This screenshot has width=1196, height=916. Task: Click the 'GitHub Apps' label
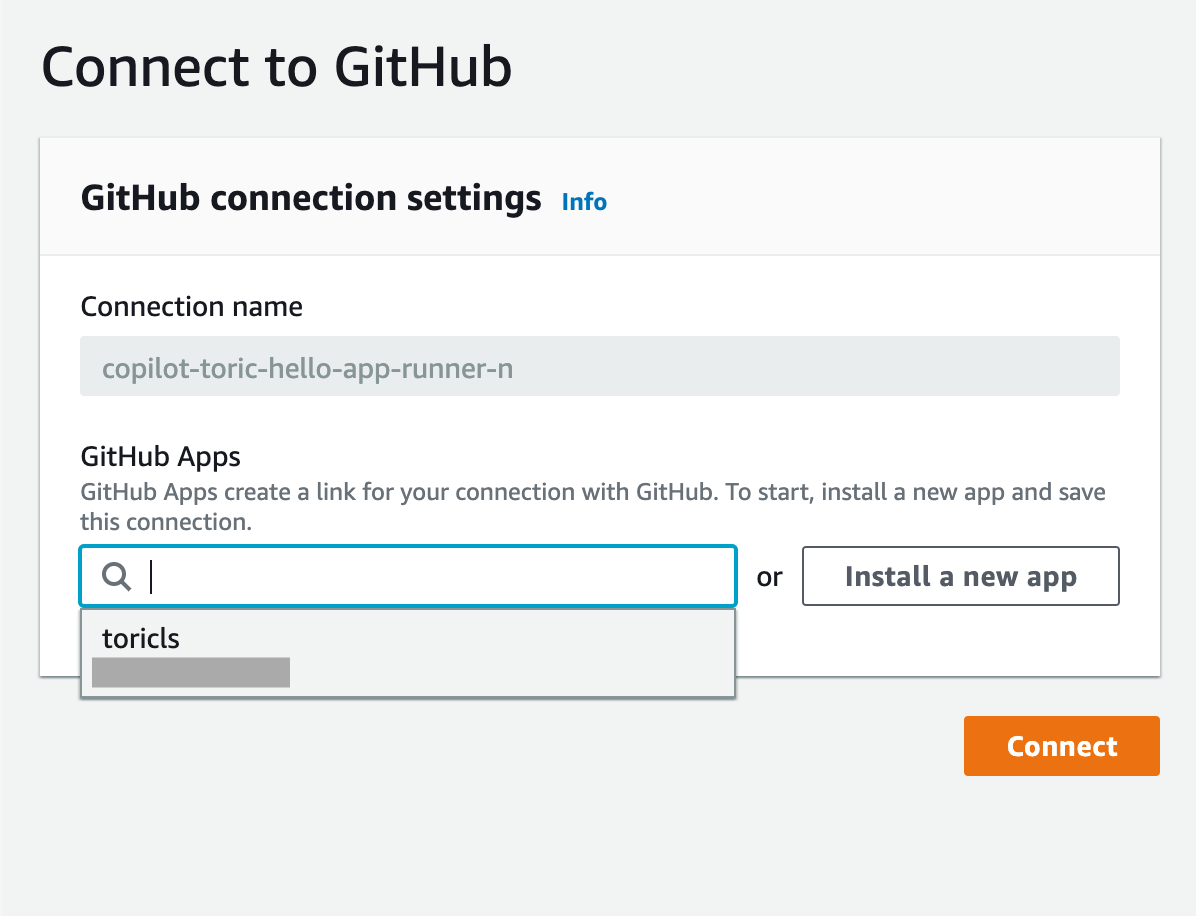[x=160, y=457]
